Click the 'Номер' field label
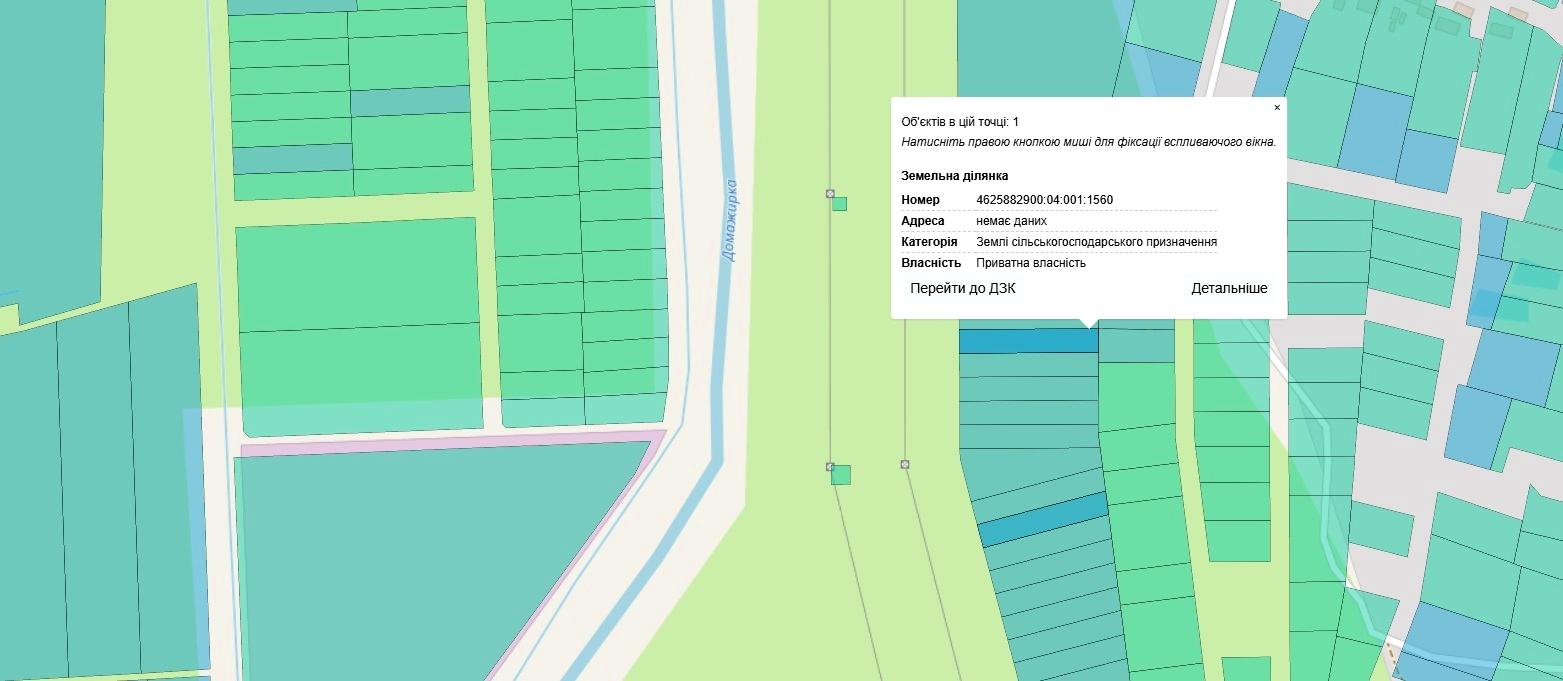Screen dimensions: 1563x681 [x=920, y=200]
